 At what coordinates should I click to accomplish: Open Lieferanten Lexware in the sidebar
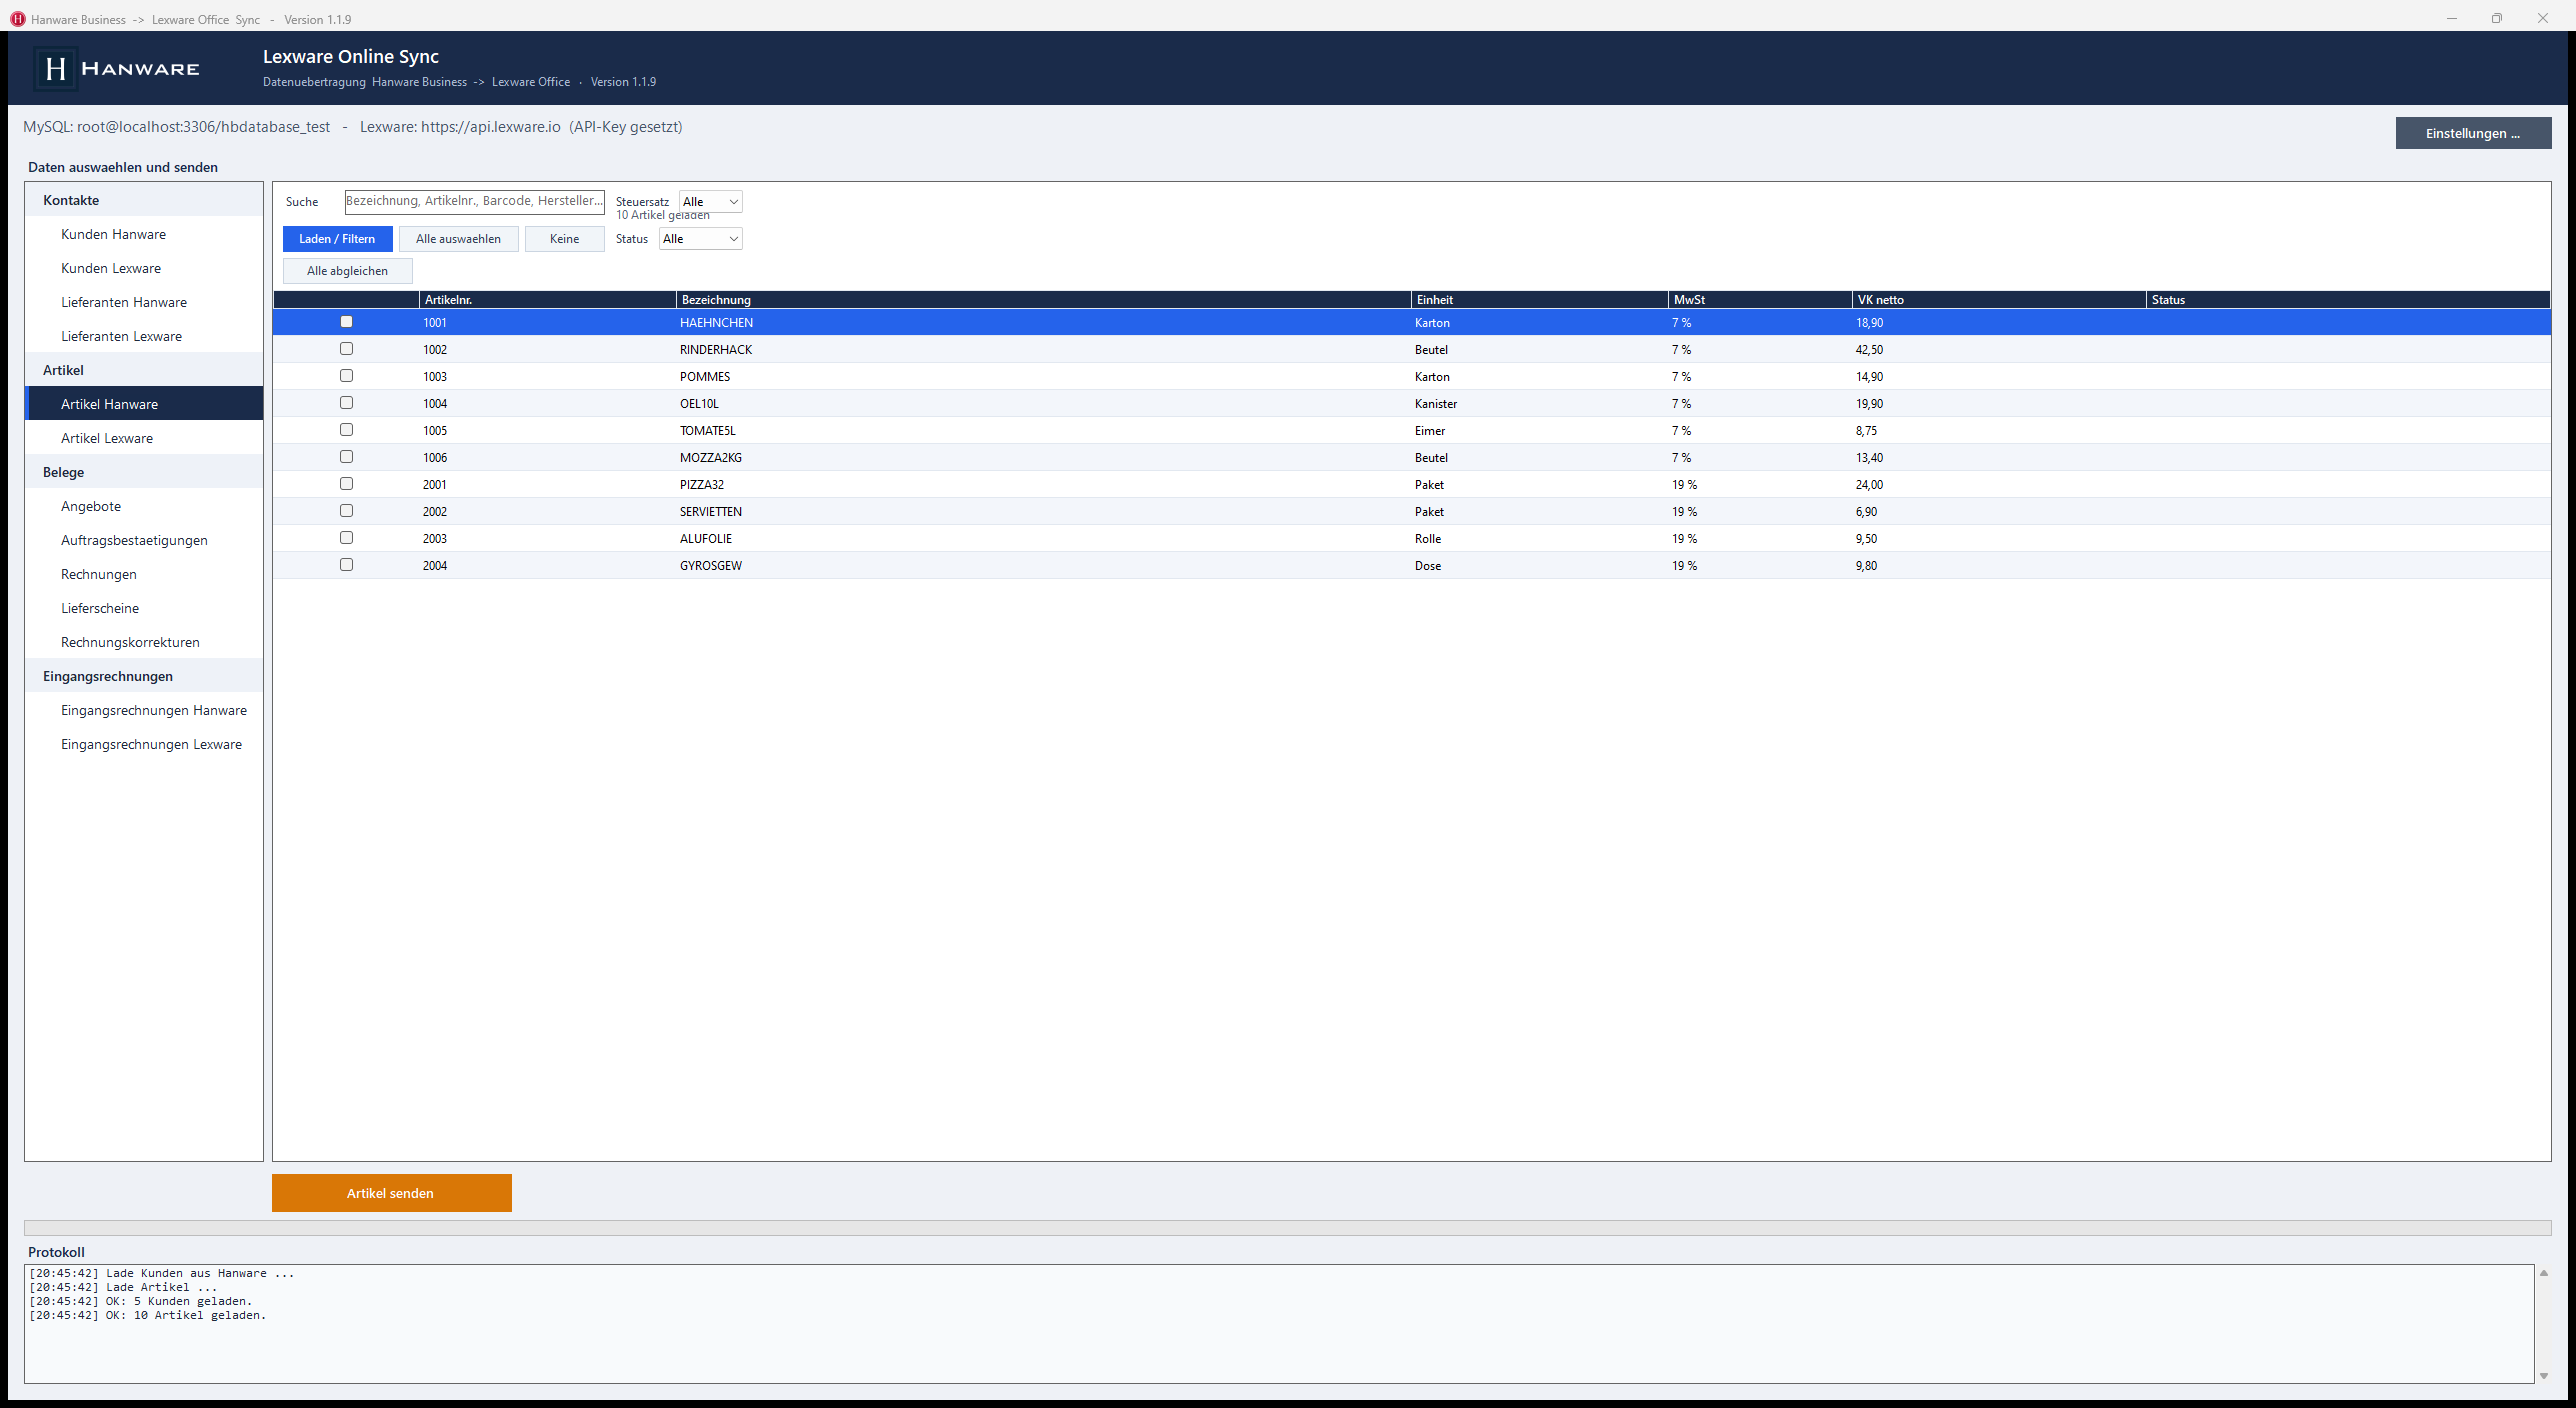point(144,336)
